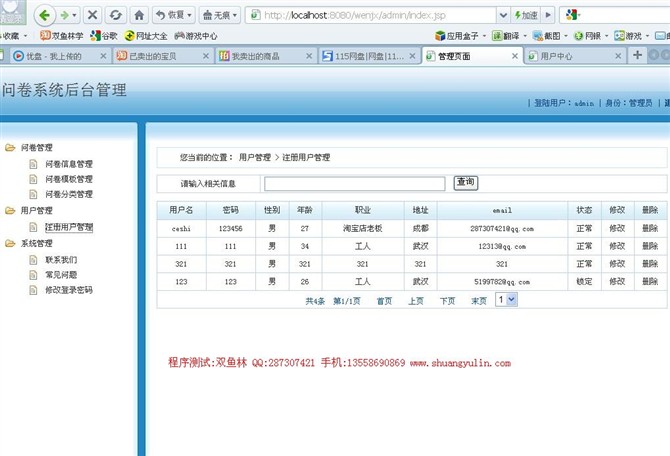Click the 查询 search button
The image size is (670, 456).
click(465, 183)
